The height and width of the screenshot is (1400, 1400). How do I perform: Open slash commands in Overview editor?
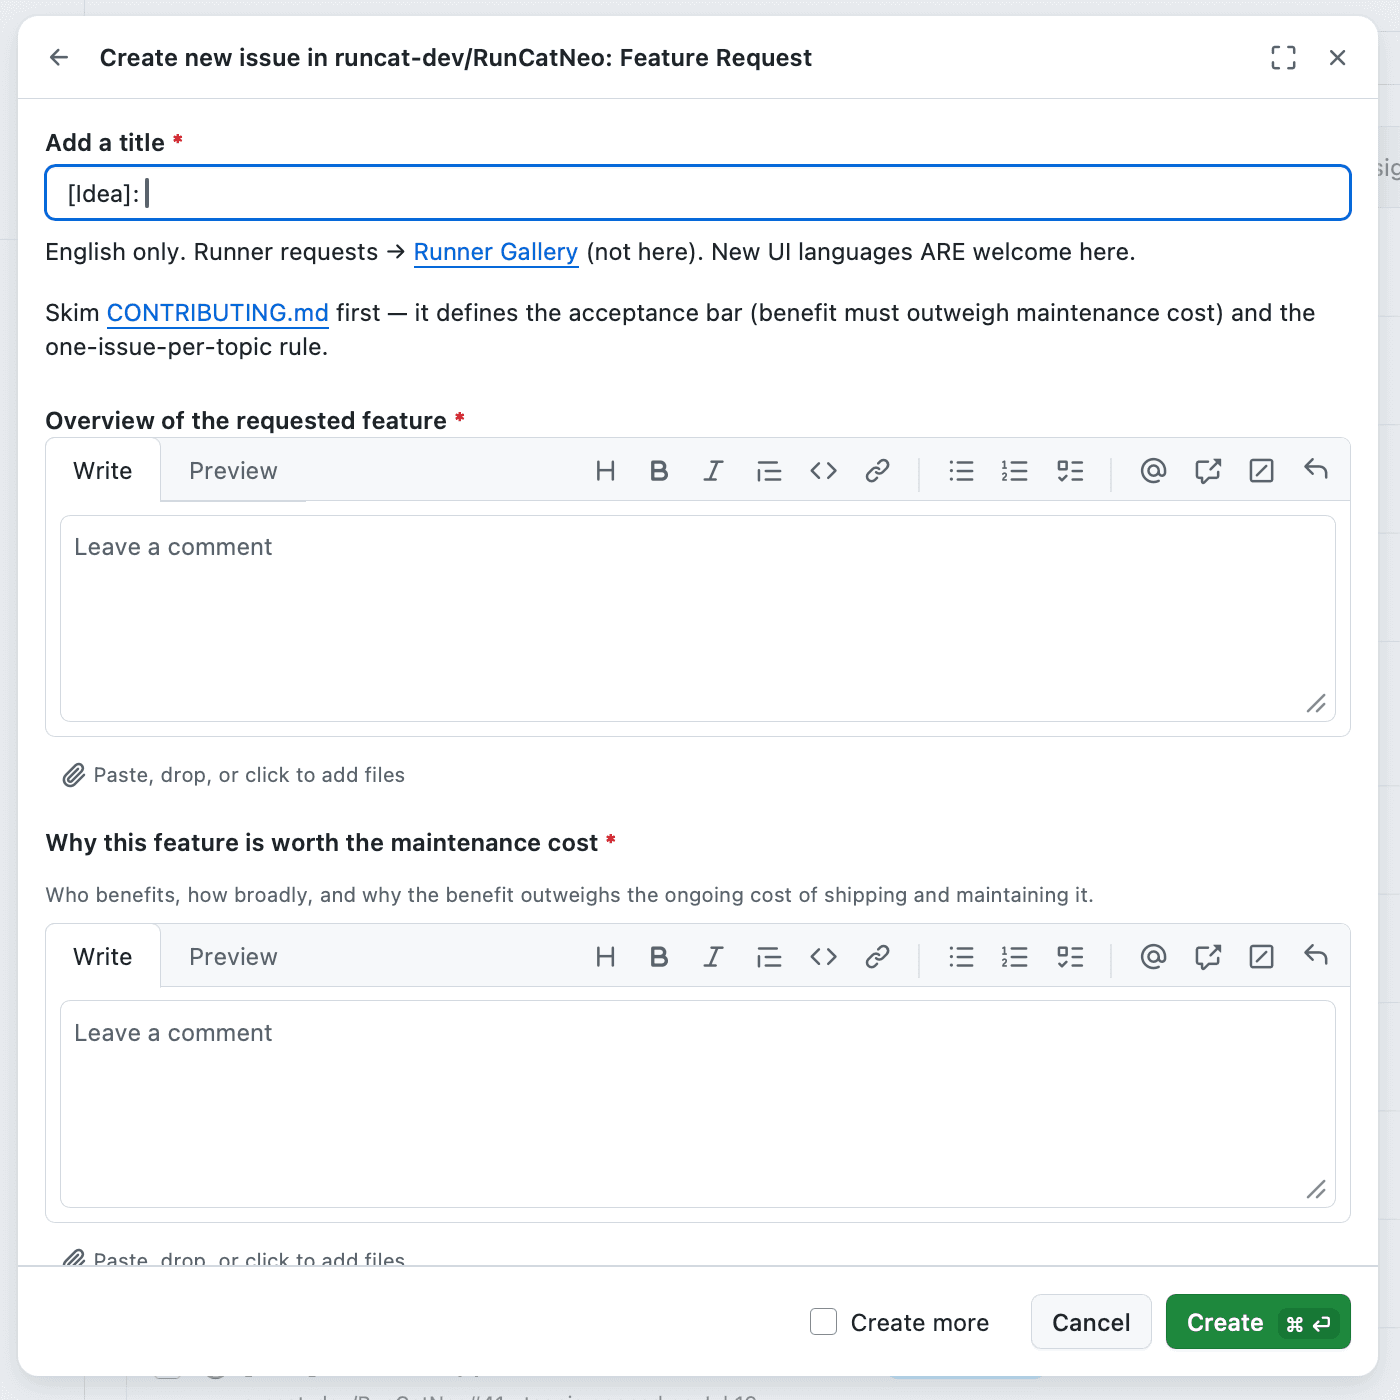[1262, 470]
